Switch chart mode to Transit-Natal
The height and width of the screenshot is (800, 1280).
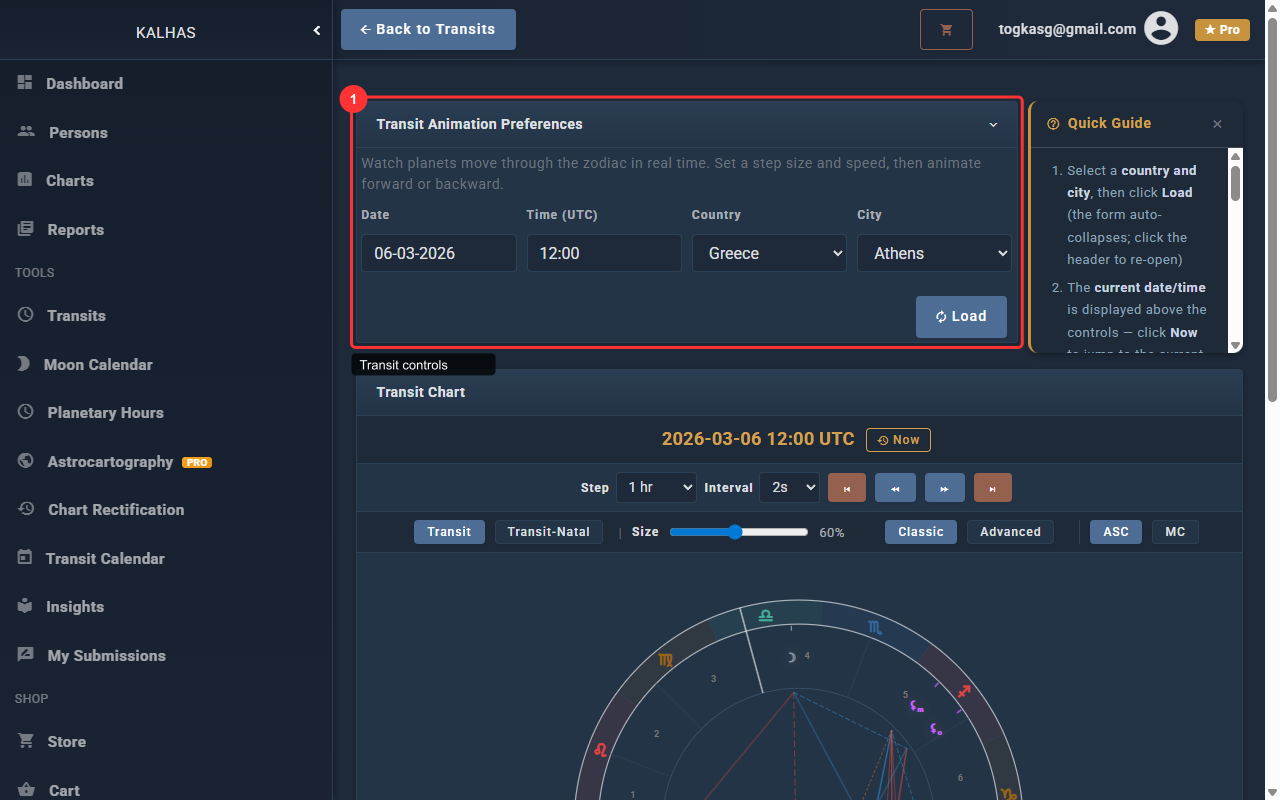[548, 532]
